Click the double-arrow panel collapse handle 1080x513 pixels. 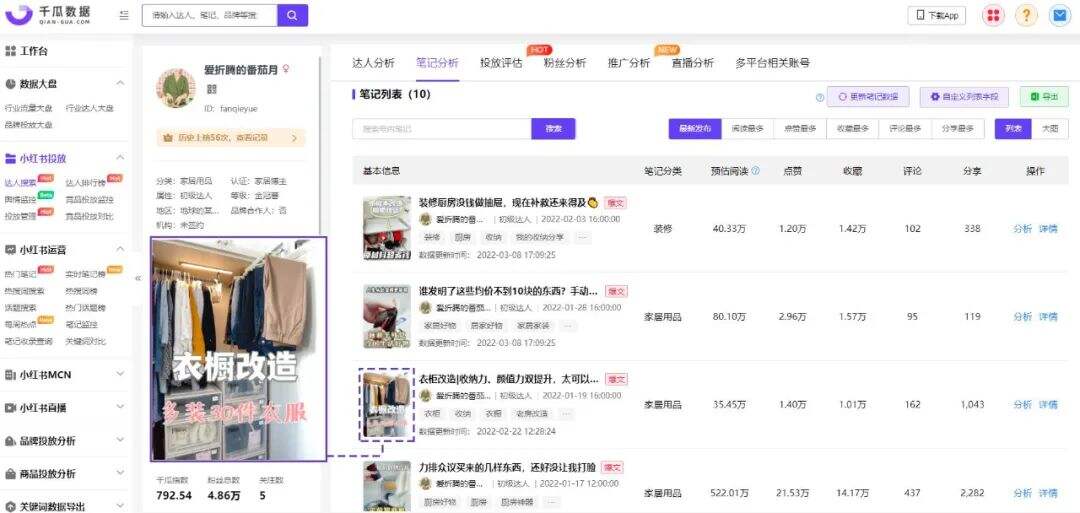click(138, 278)
